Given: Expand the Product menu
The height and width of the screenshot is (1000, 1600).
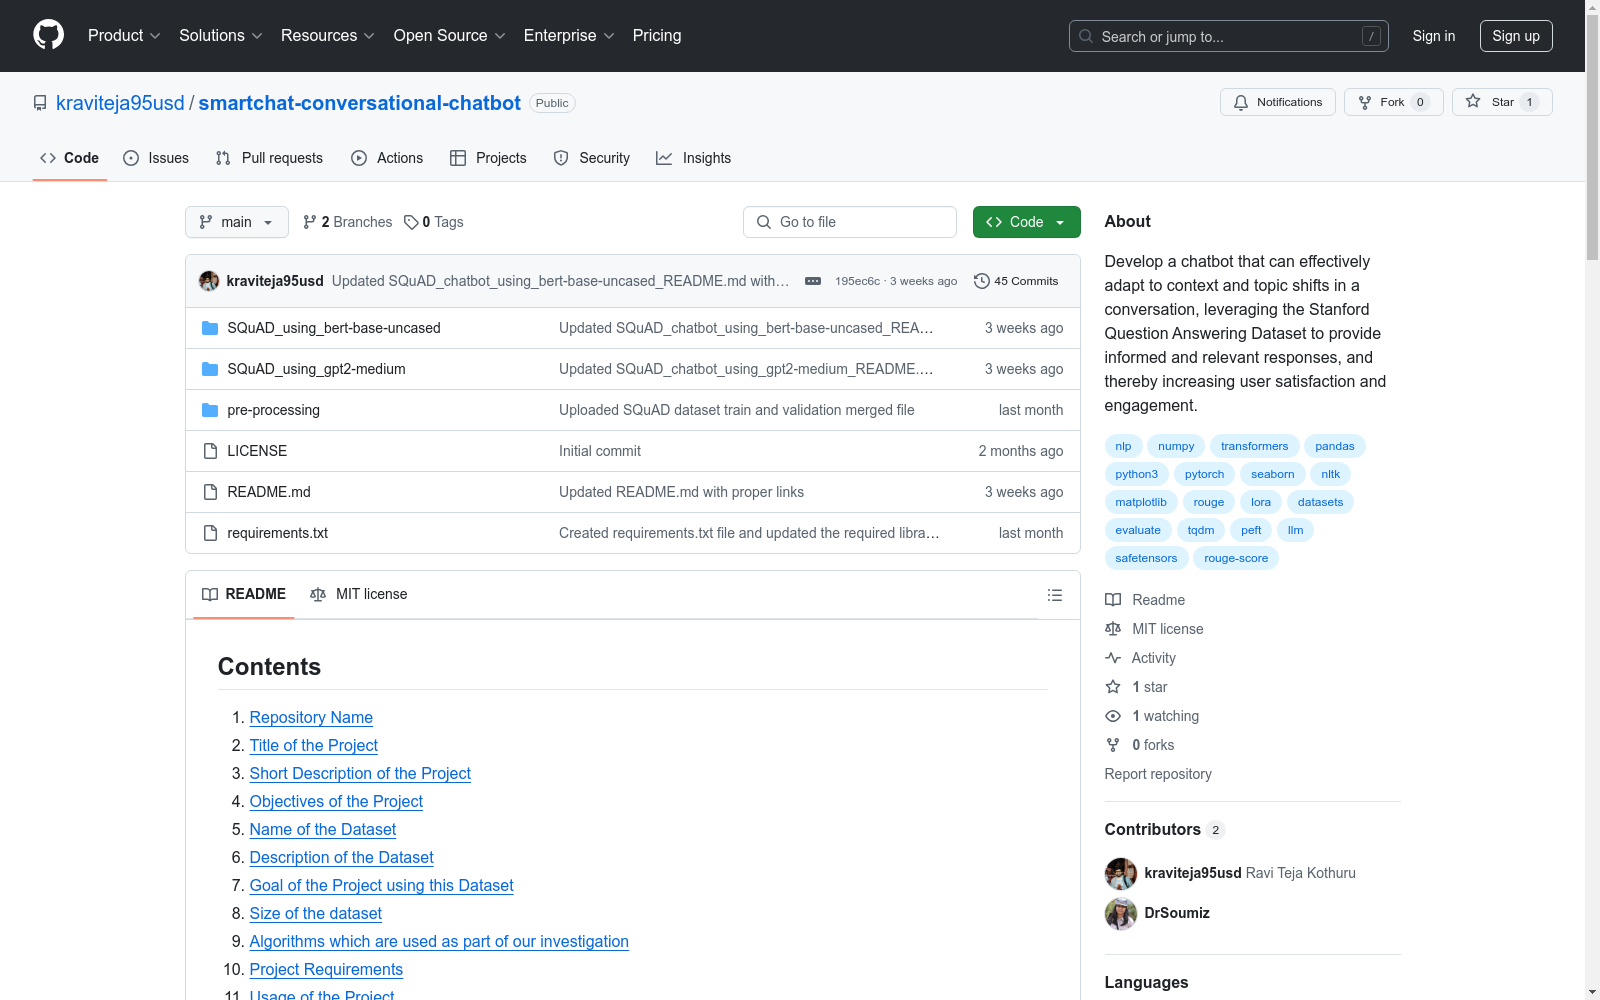Looking at the screenshot, I should [x=124, y=36].
